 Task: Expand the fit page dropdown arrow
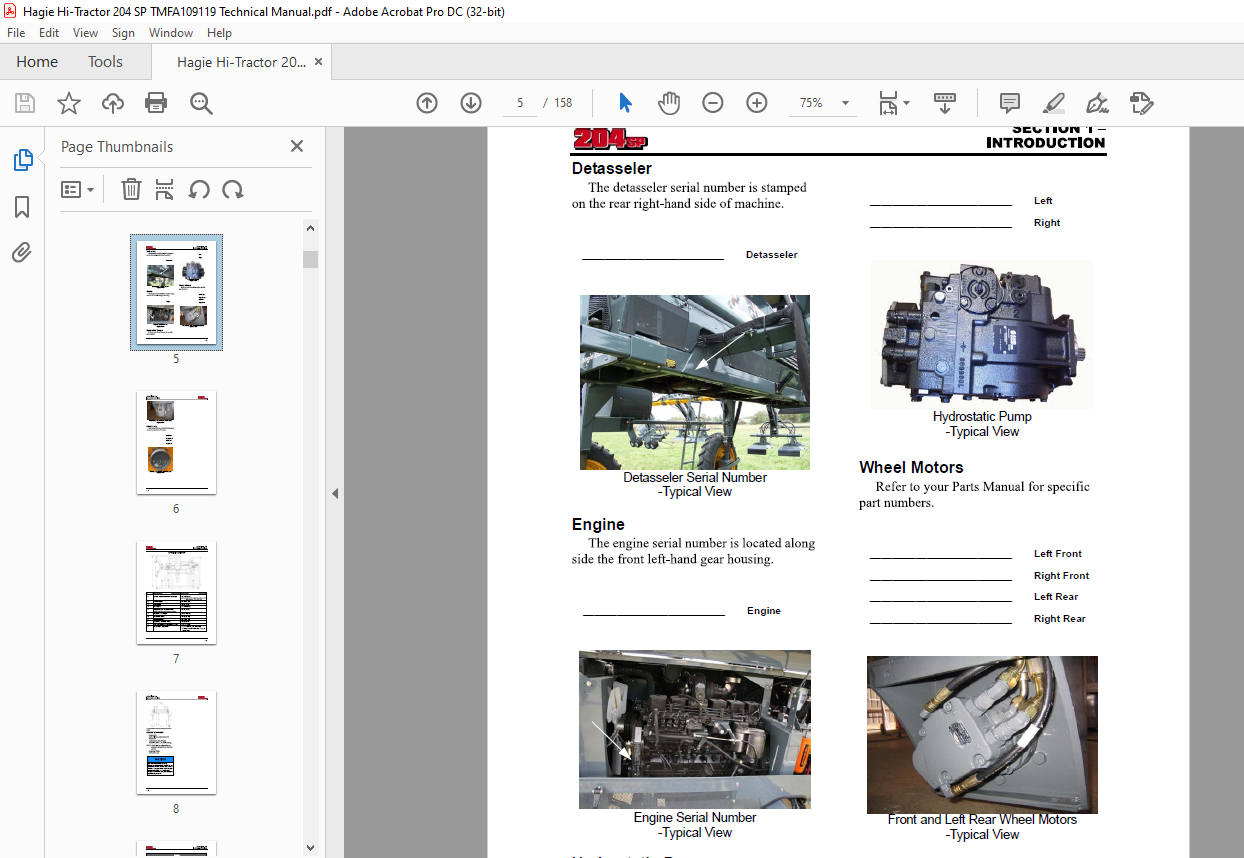(906, 103)
